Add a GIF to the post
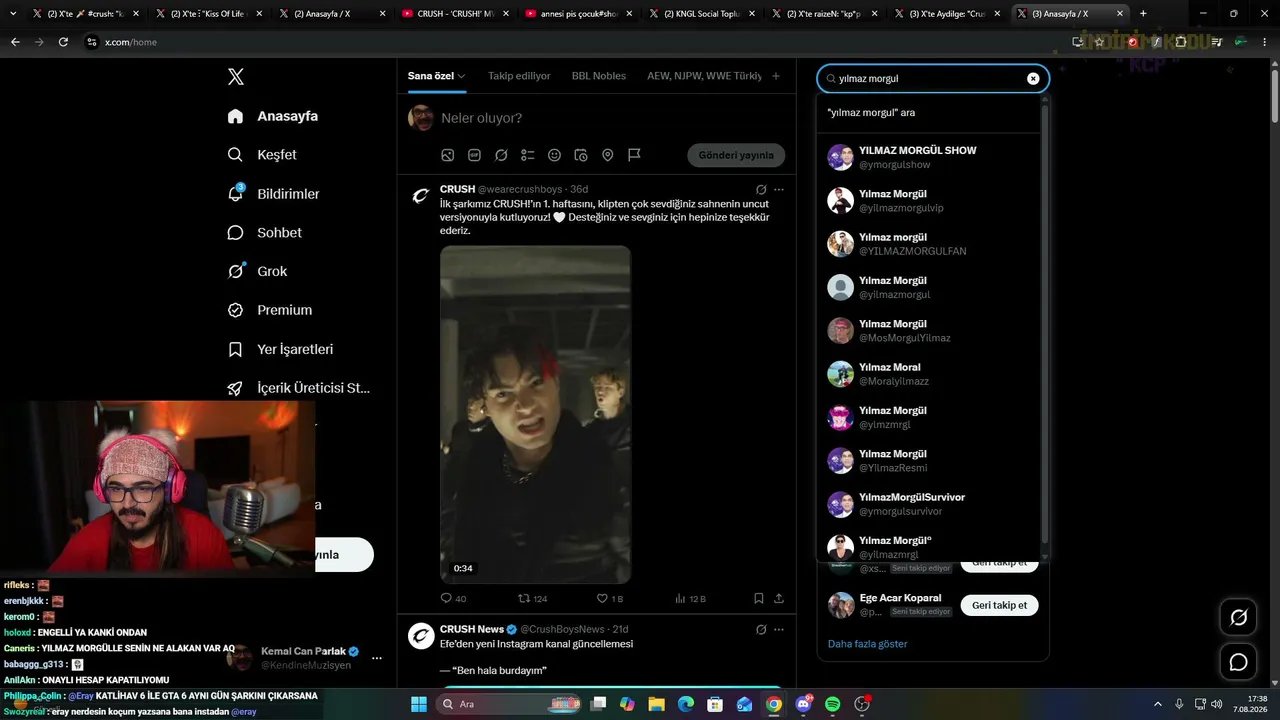1280x720 pixels. [474, 155]
